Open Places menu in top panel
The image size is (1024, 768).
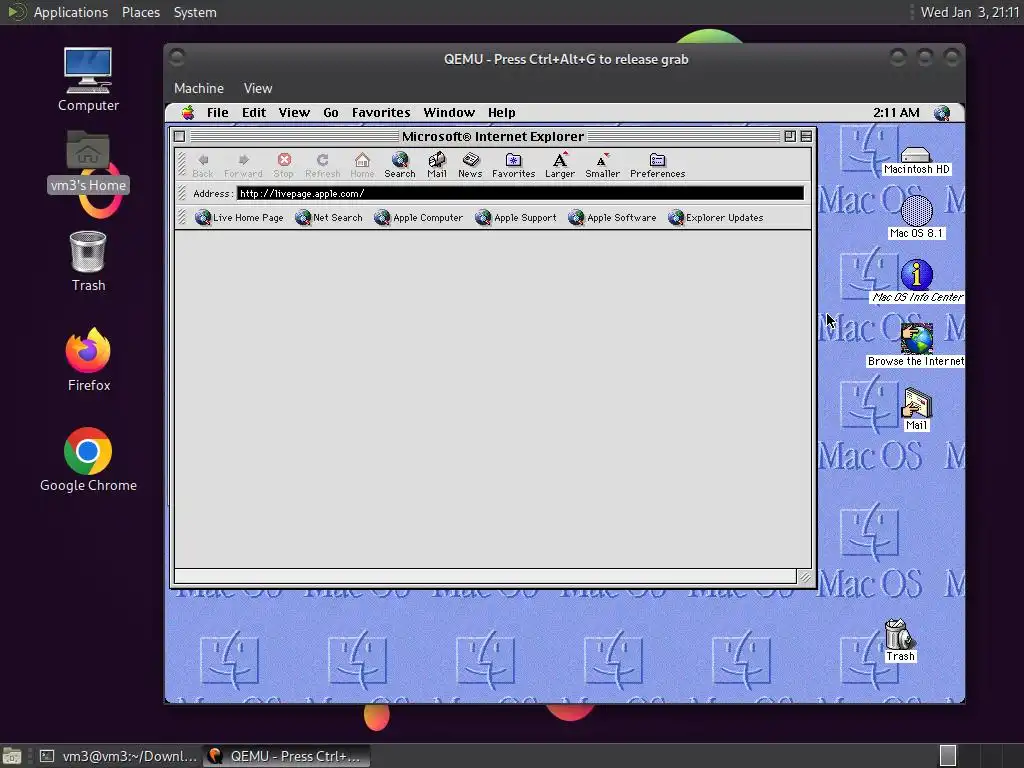[141, 12]
